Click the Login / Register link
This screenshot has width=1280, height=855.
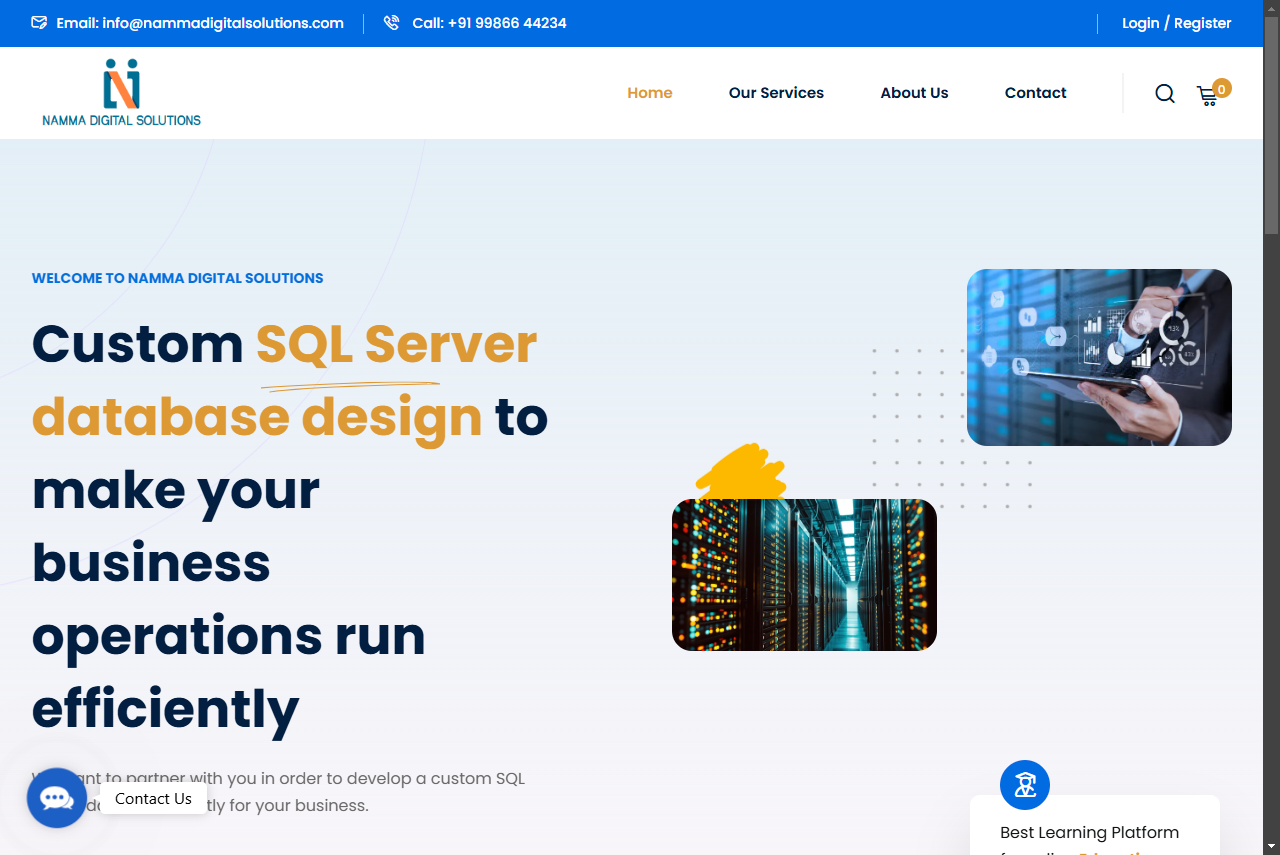[1177, 23]
